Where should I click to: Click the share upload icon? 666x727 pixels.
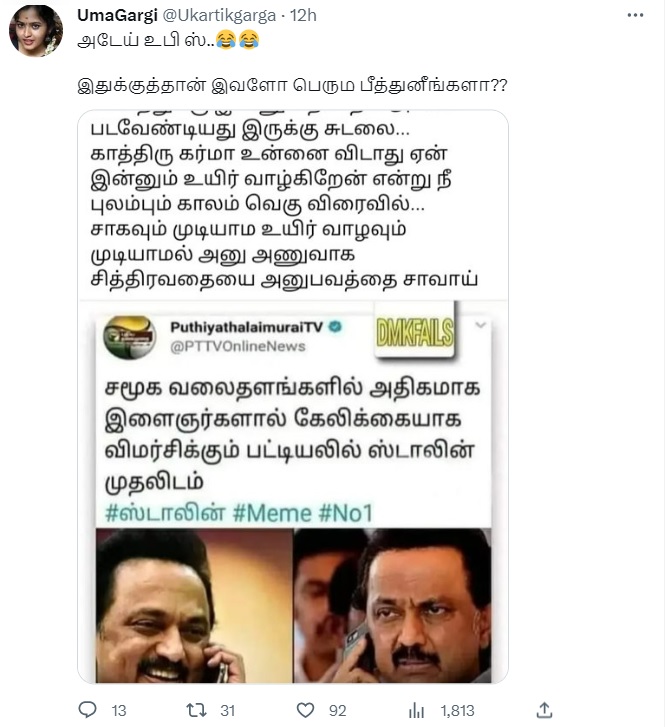point(544,710)
